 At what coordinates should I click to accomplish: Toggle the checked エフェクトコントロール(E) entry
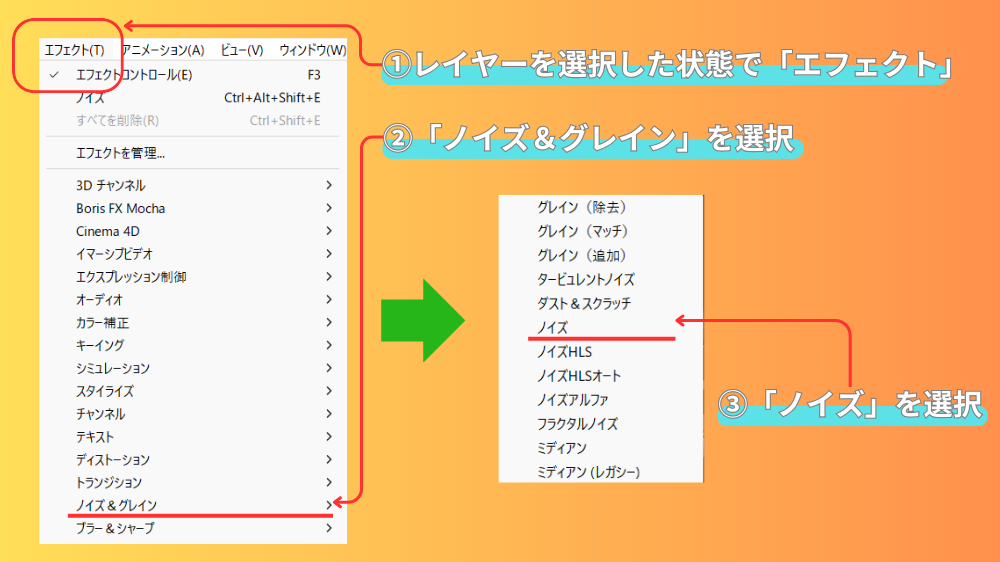click(134, 75)
